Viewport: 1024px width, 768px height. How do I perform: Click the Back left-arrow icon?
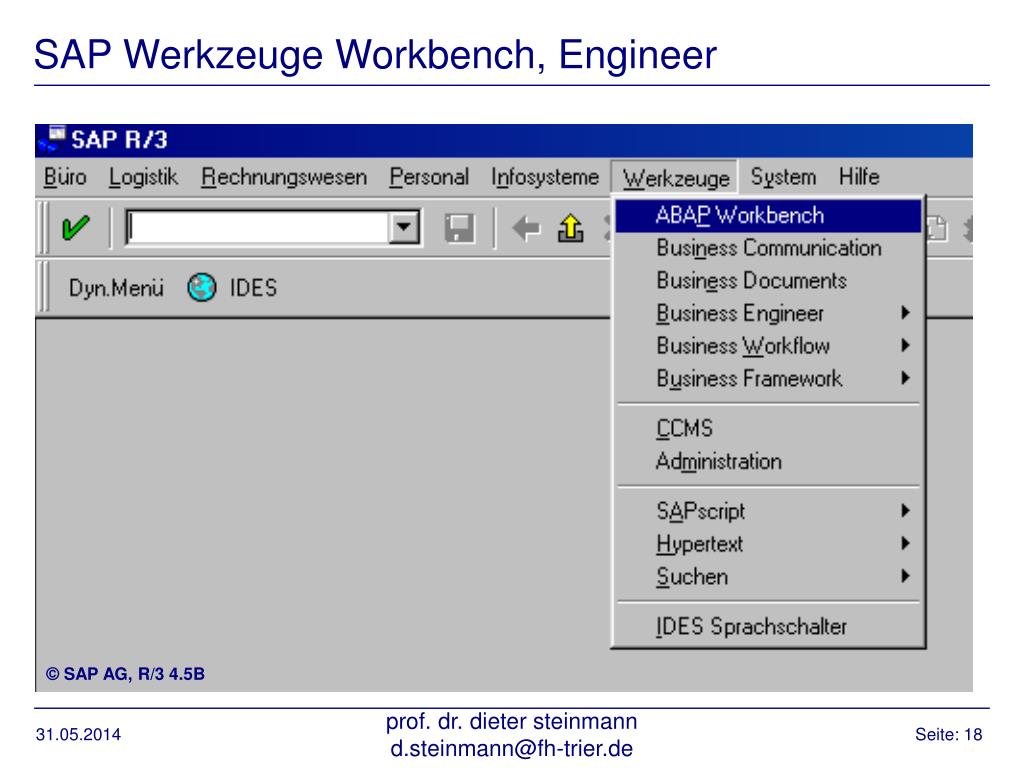tap(526, 229)
